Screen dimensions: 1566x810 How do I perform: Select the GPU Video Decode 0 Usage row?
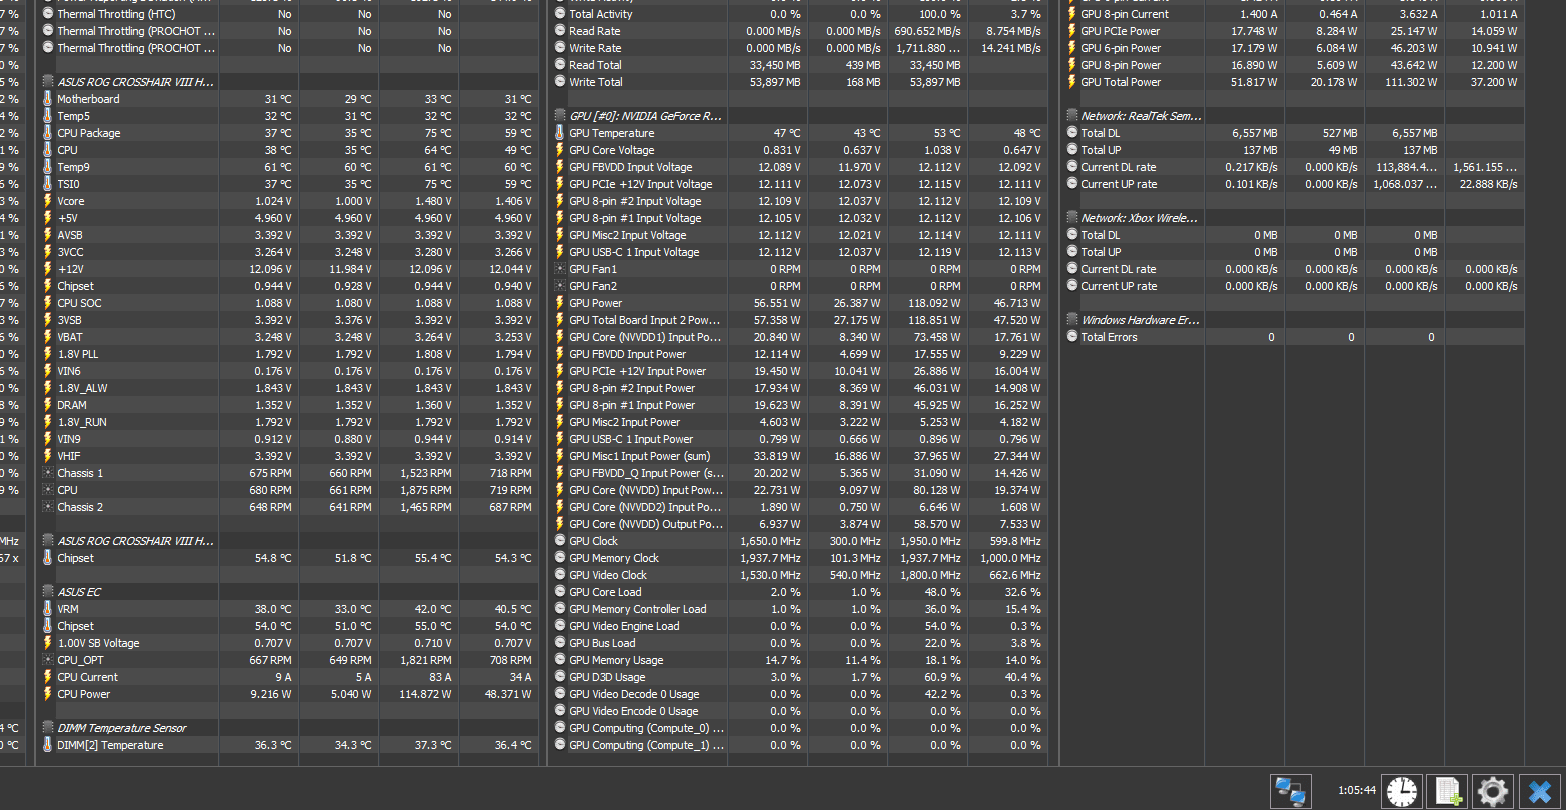point(798,694)
